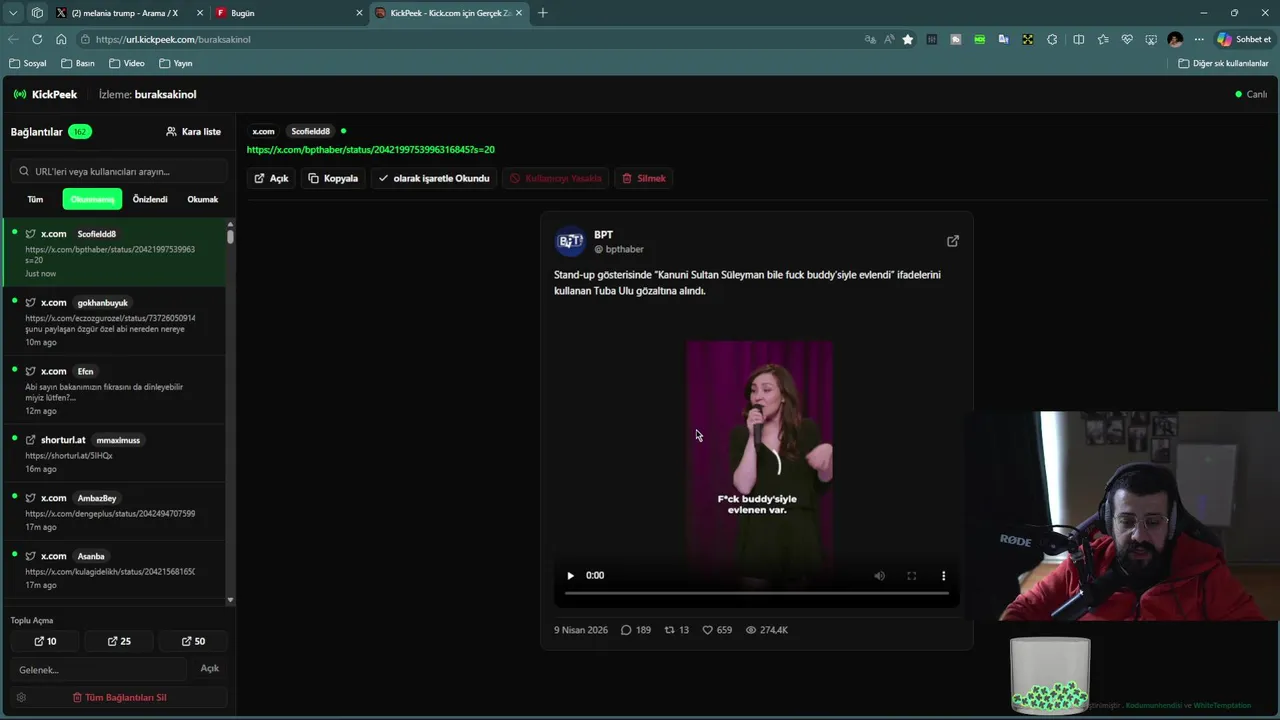This screenshot has width=1280, height=720.
Task: Open a new browser tab
Action: pos(543,13)
